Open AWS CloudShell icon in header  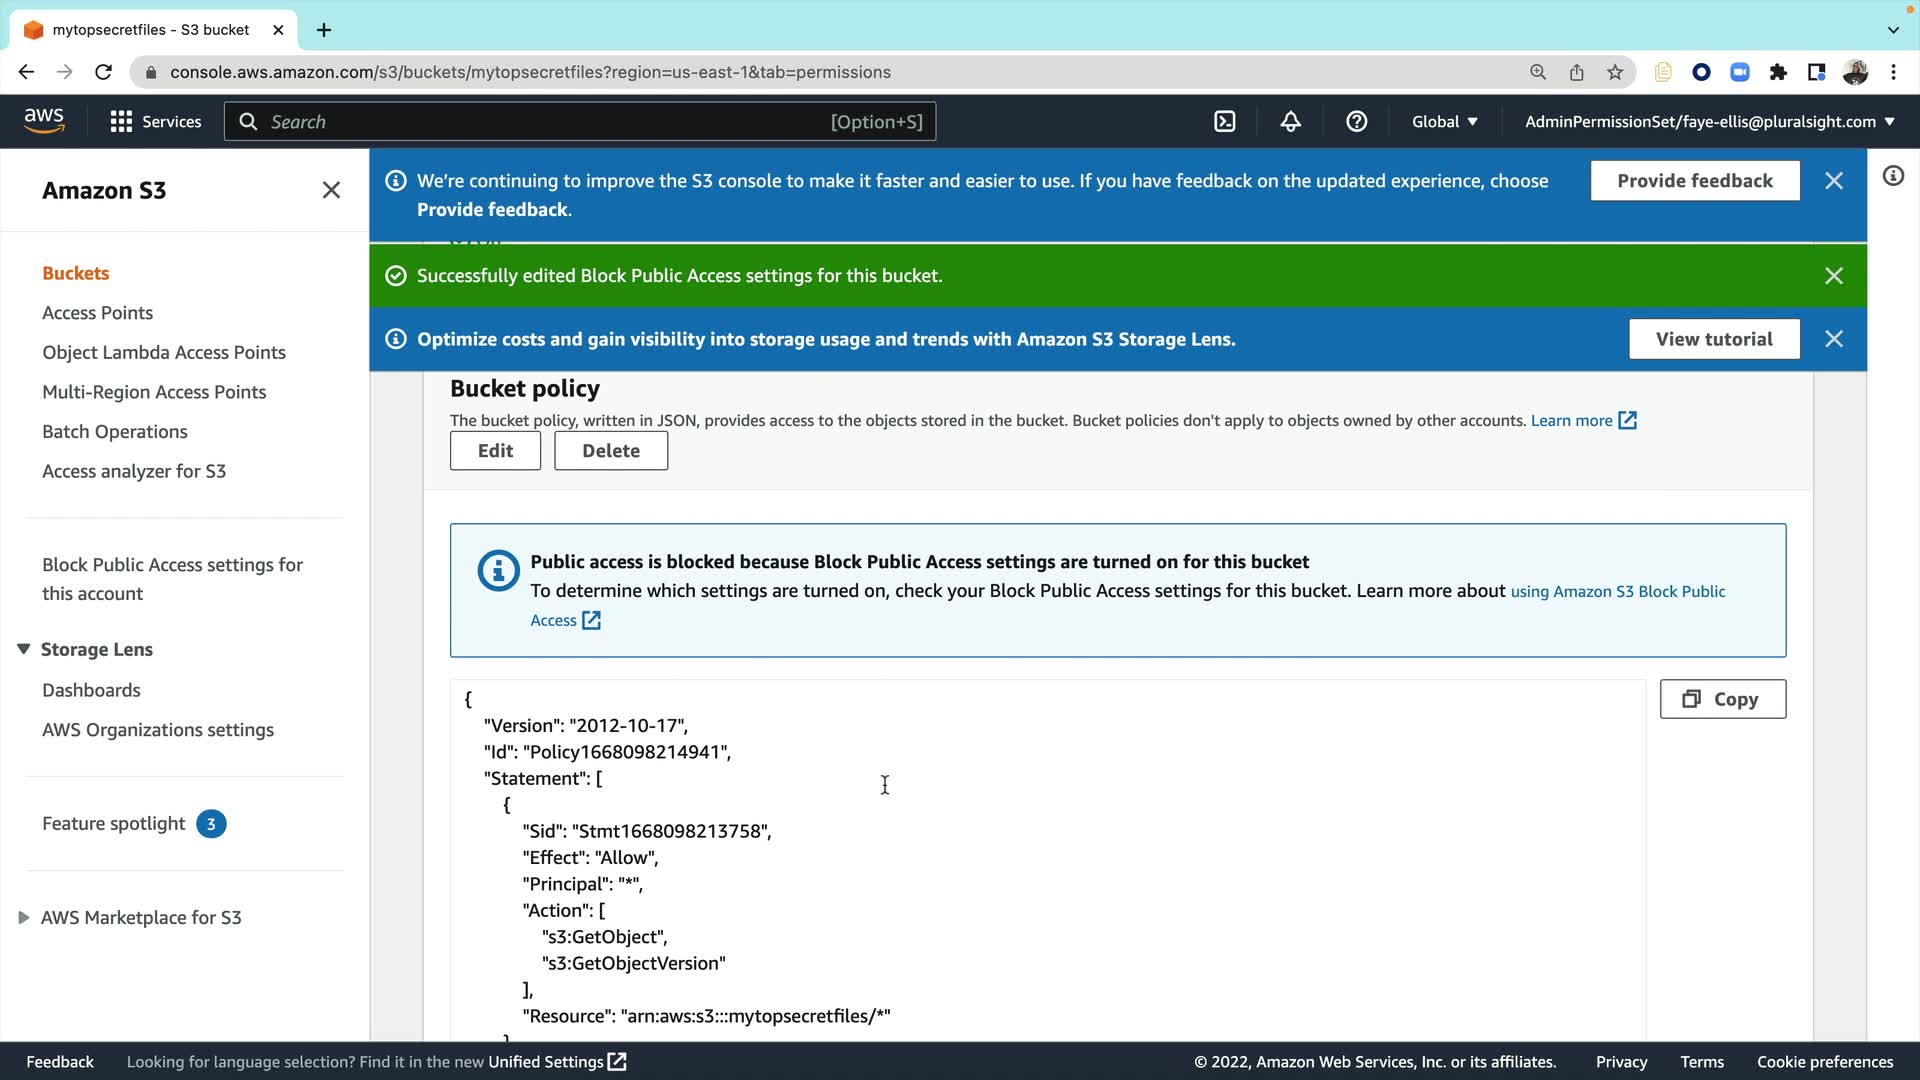[x=1225, y=122]
